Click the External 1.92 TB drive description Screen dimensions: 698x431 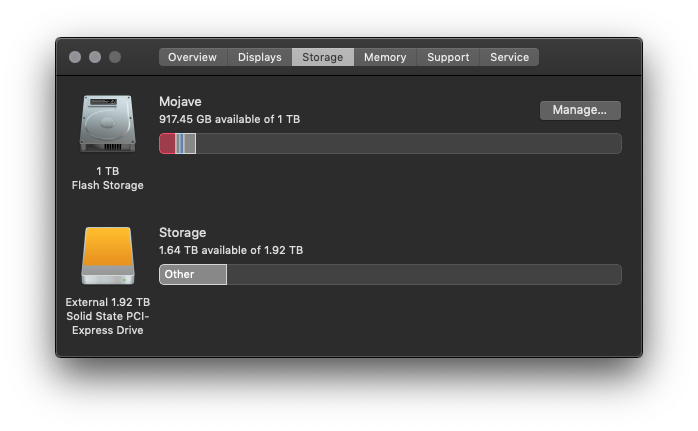(108, 316)
